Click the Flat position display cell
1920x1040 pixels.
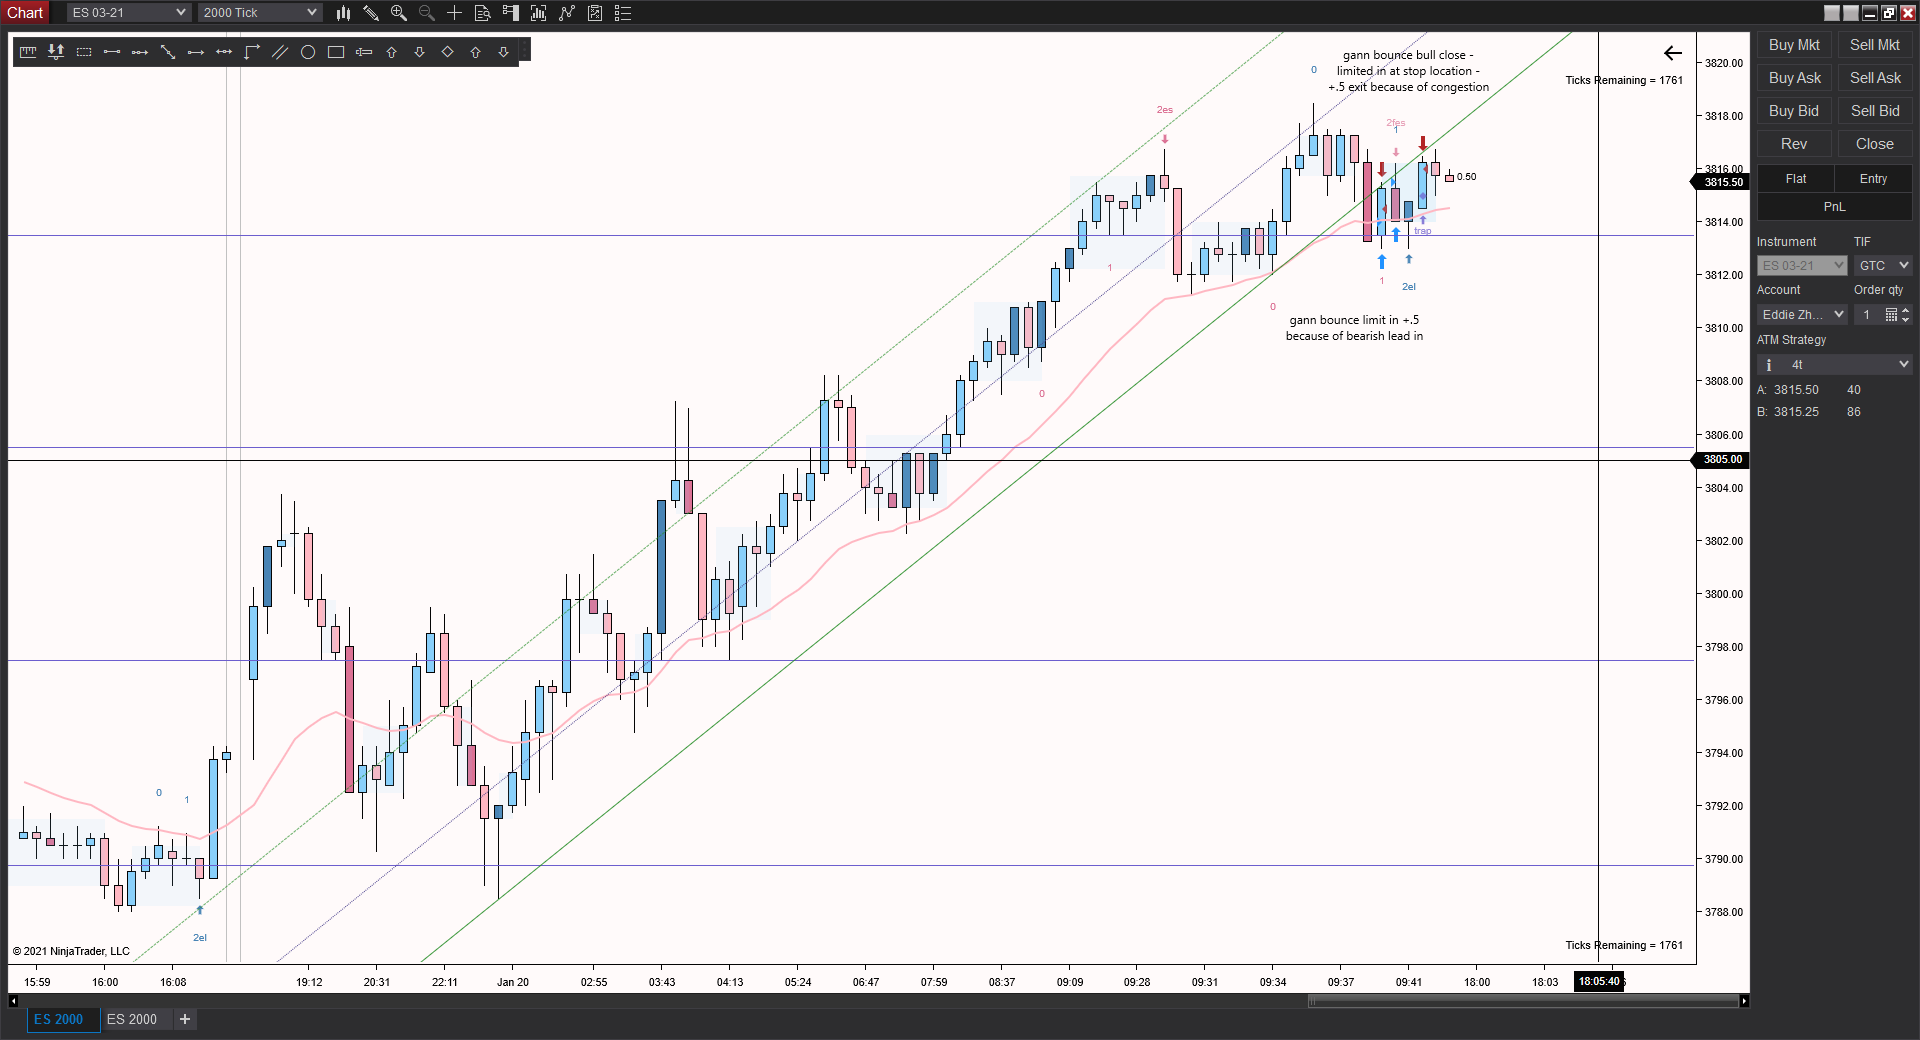(1796, 179)
